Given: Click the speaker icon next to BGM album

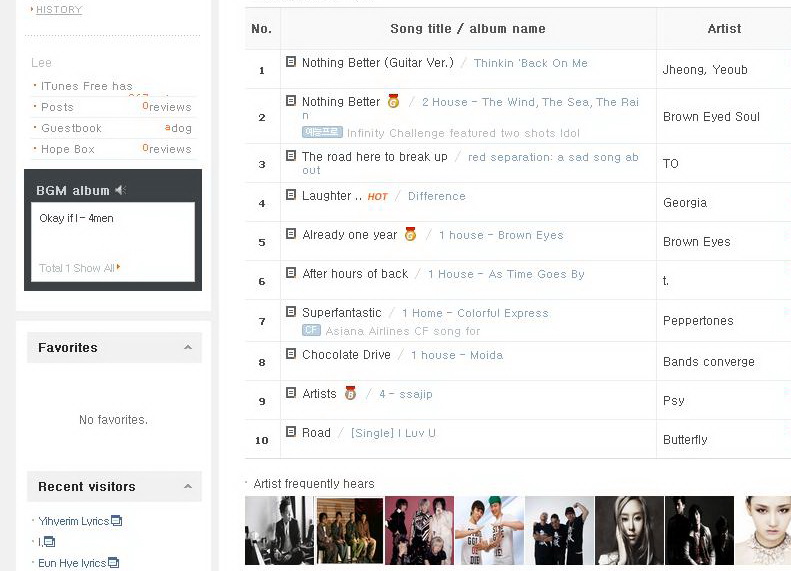Looking at the screenshot, I should pyautogui.click(x=120, y=190).
